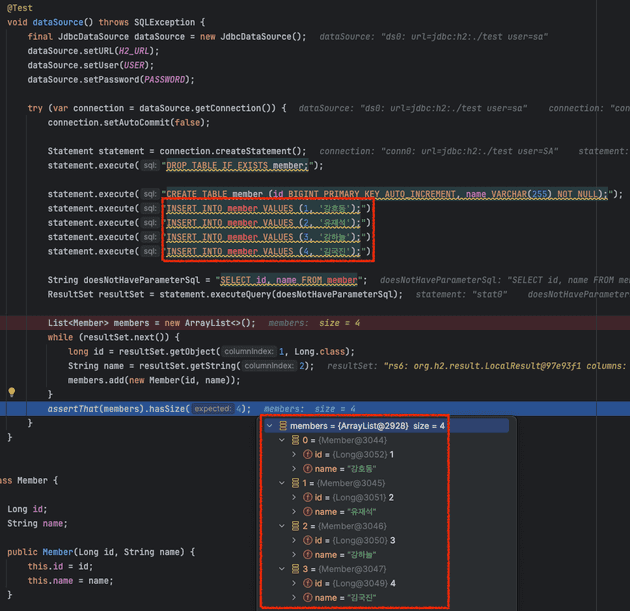Image resolution: width=630 pixels, height=611 pixels.
Task: Select the 0 = {Member@3044} row
Action: [x=387, y=440]
